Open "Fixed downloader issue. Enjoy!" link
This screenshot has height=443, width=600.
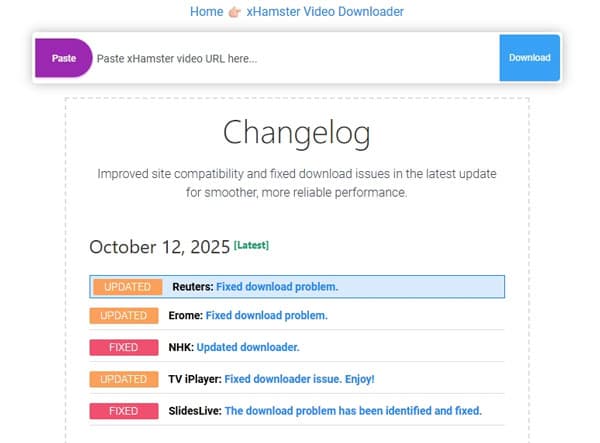299,379
